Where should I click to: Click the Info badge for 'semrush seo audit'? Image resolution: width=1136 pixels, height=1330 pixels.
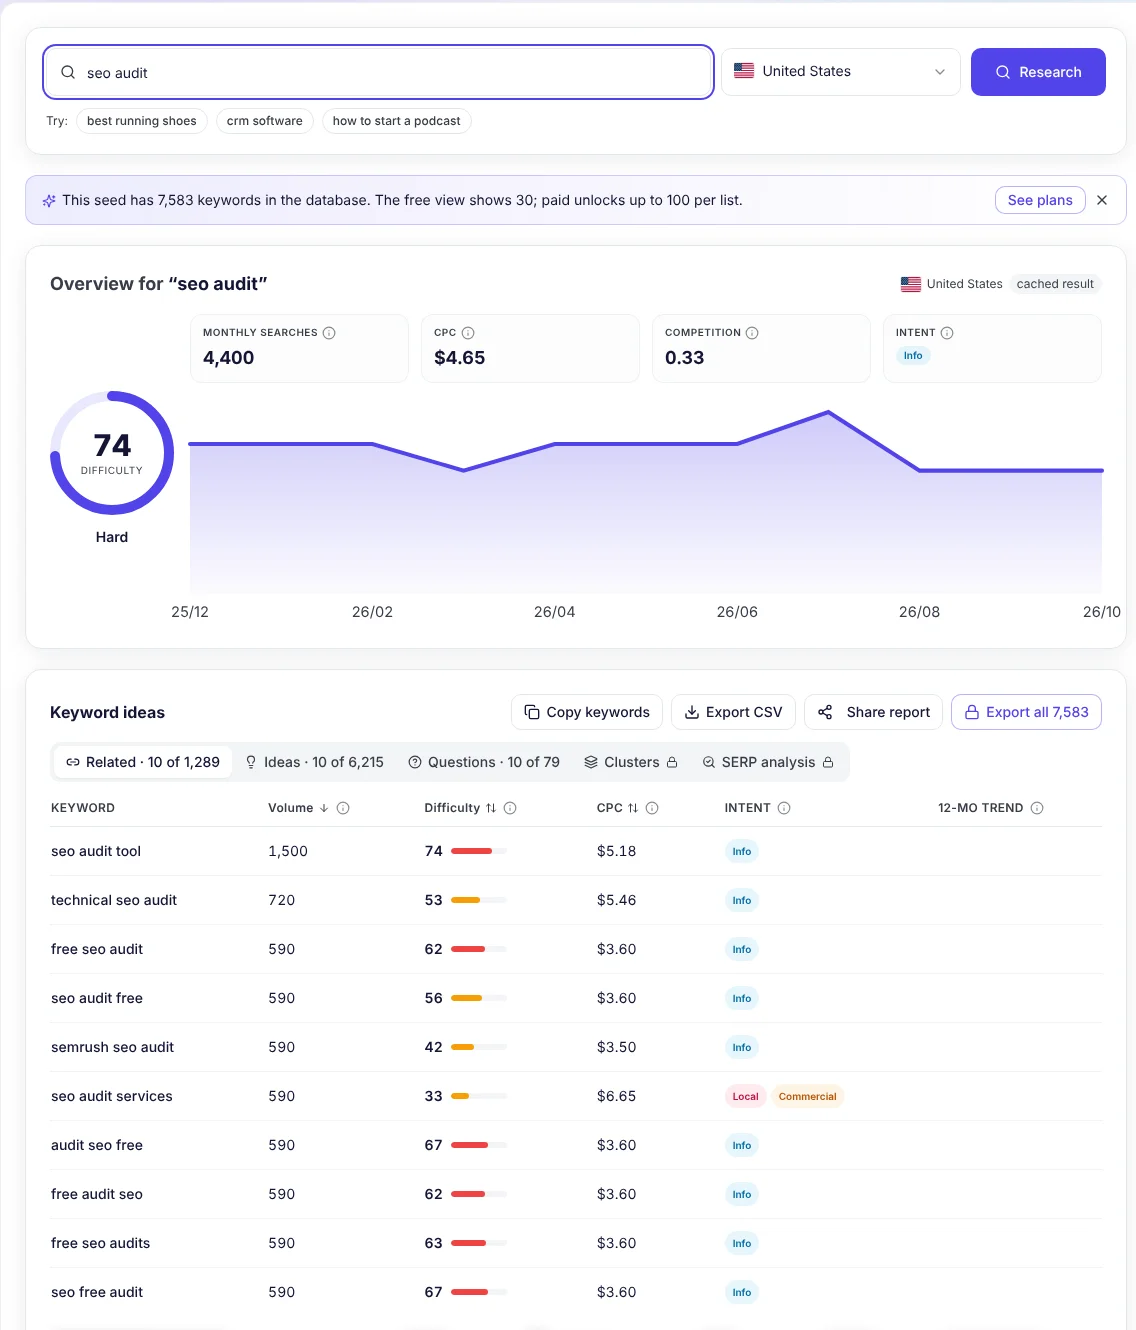742,1047
